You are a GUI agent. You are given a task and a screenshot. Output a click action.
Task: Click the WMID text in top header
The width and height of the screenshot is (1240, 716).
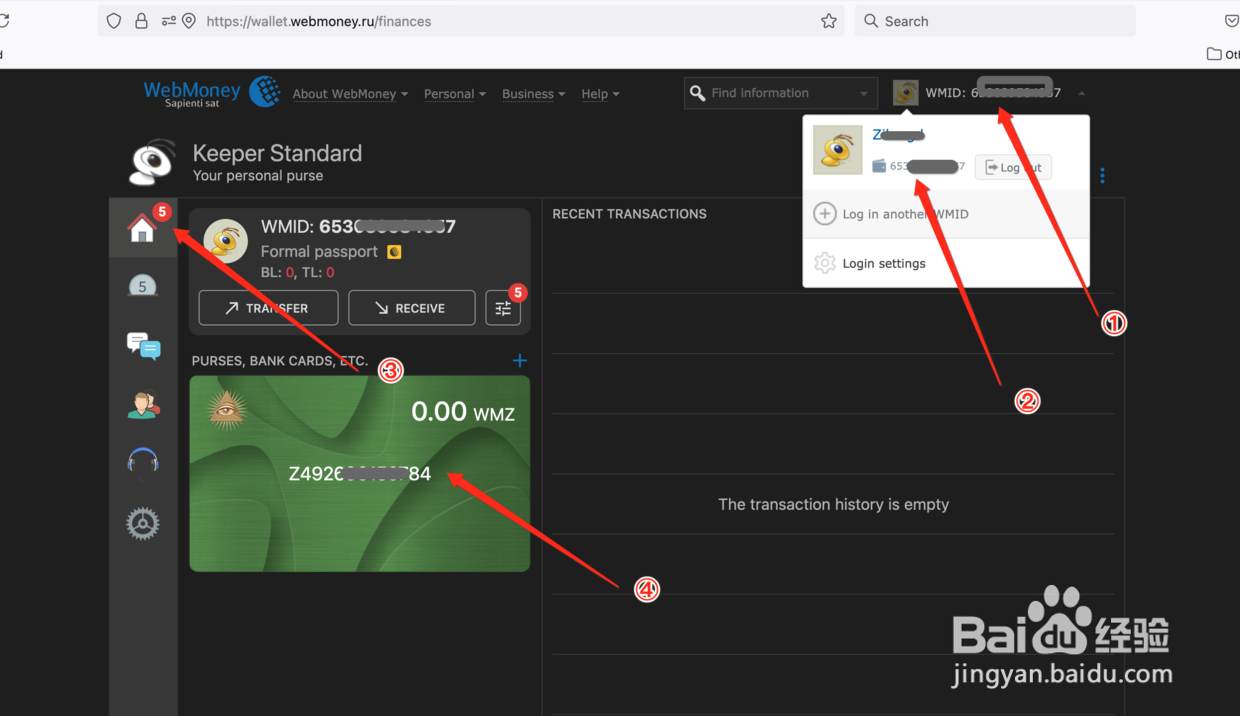click(x=993, y=93)
